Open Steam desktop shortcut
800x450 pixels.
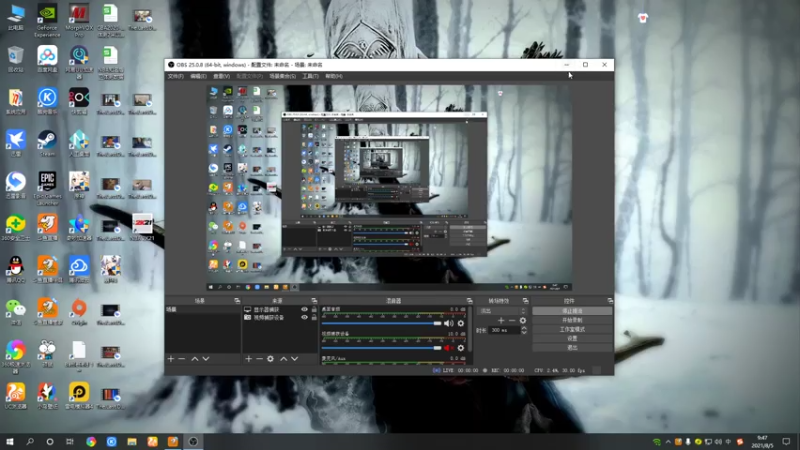tap(47, 143)
